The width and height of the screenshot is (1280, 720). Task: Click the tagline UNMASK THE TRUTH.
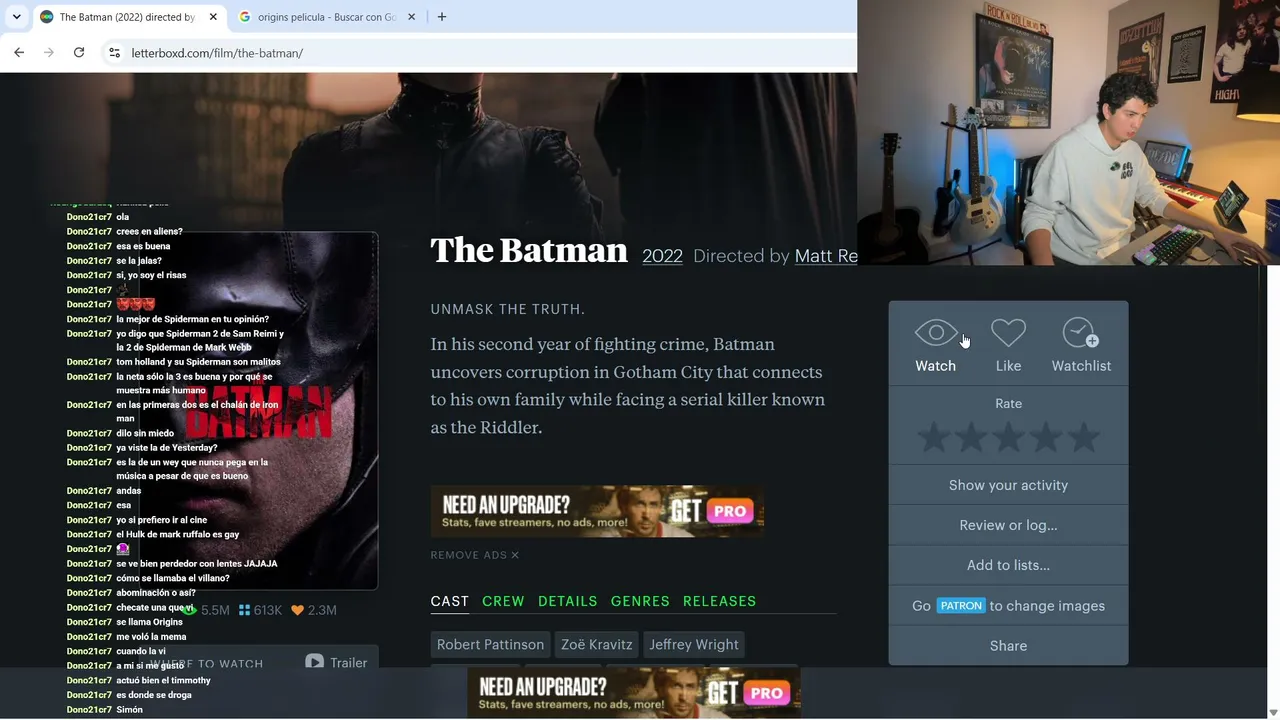508,310
